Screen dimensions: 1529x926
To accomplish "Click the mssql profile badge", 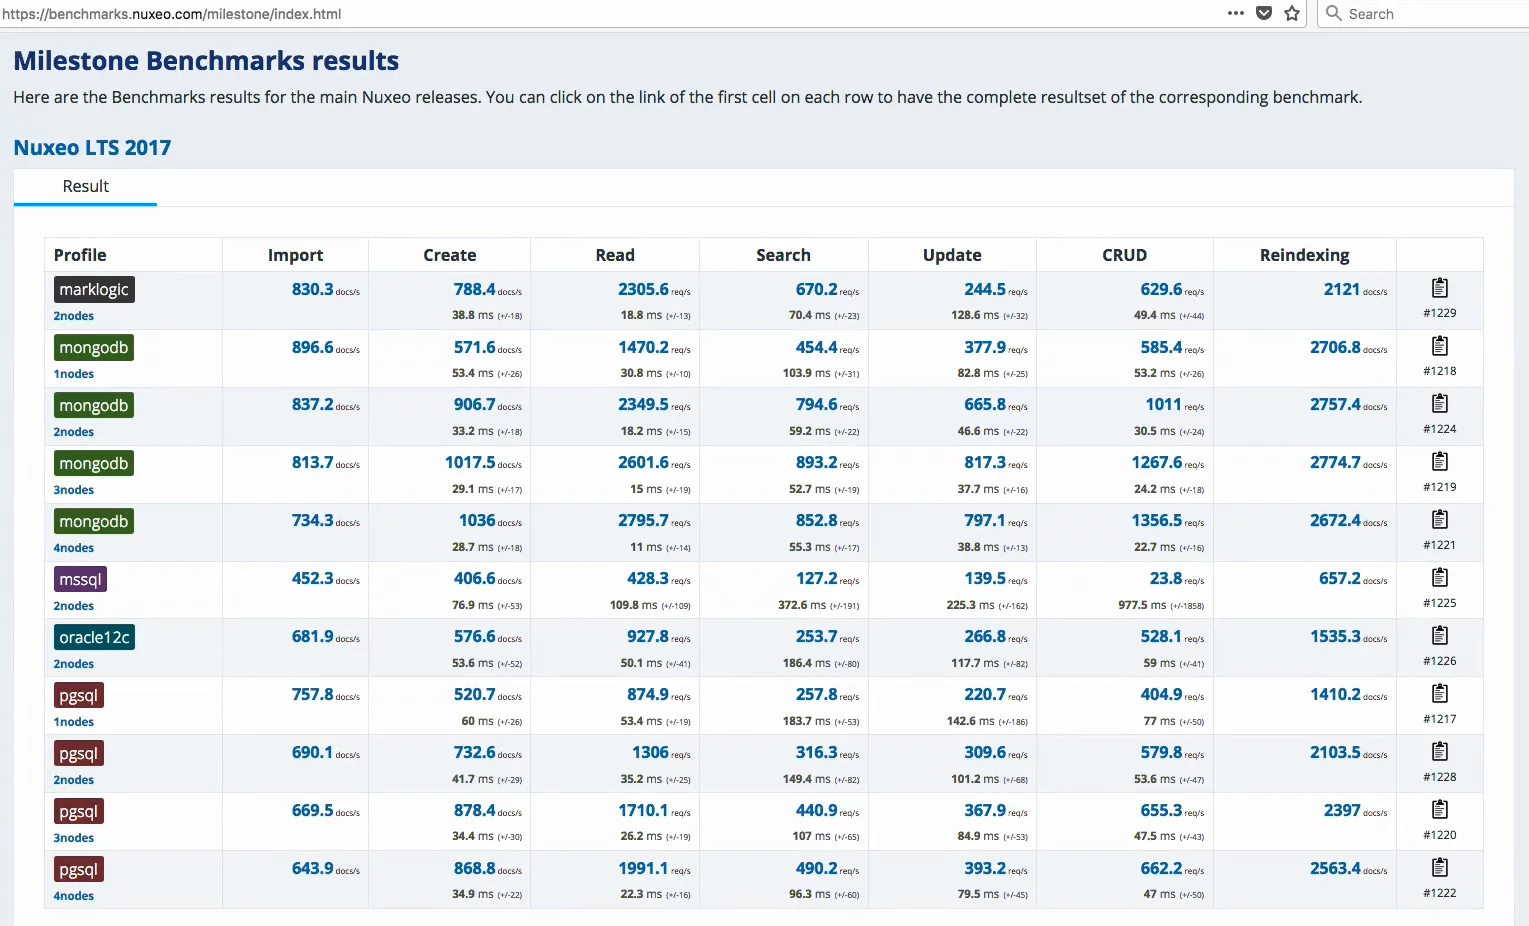I will click(80, 580).
